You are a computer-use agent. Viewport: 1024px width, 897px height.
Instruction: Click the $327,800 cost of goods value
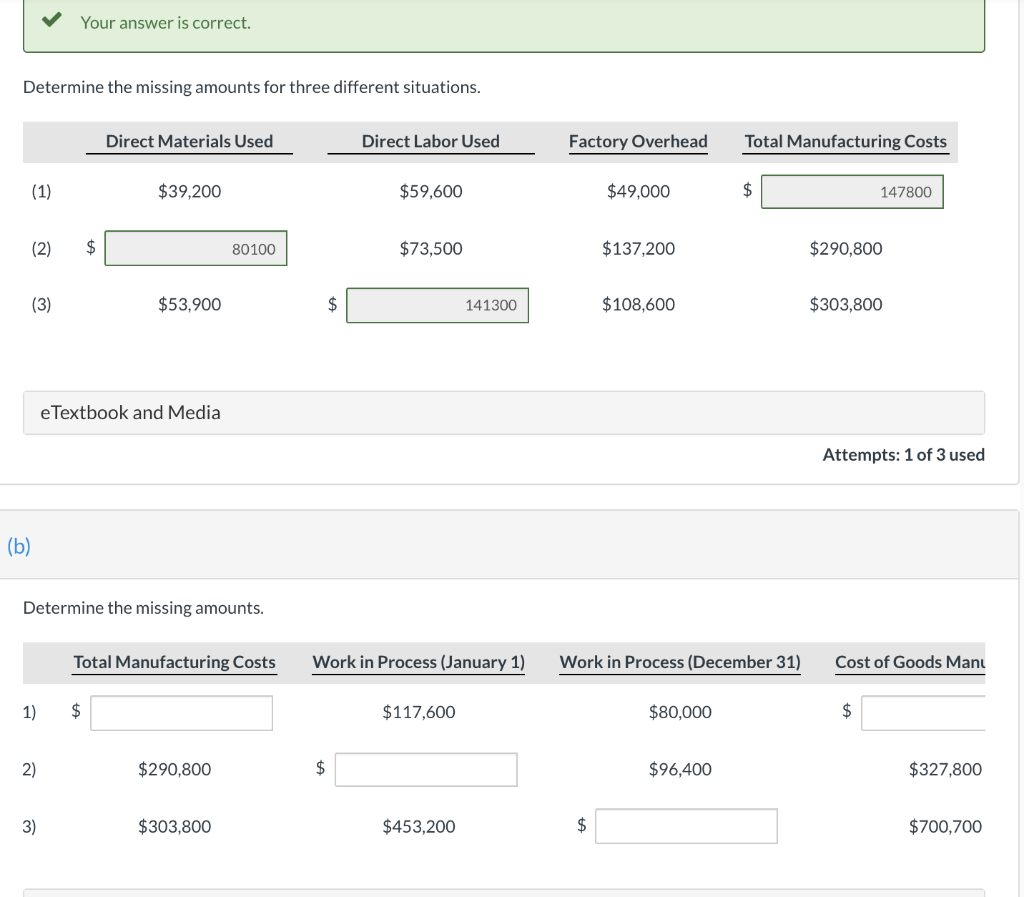pos(945,769)
